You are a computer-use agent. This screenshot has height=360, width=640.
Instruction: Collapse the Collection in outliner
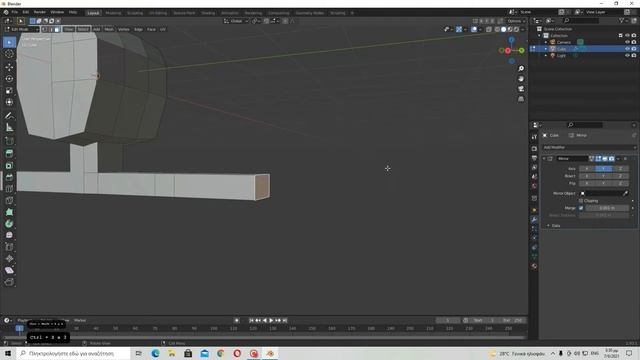(x=540, y=36)
